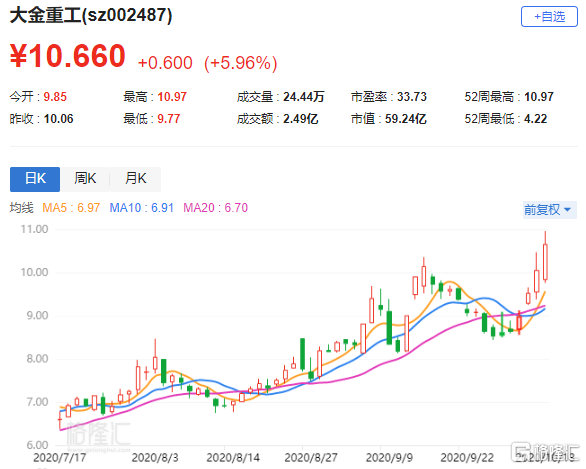Screen dimensions: 586x469
Task: Click 52周最低 value 4.22
Action: tap(536, 119)
